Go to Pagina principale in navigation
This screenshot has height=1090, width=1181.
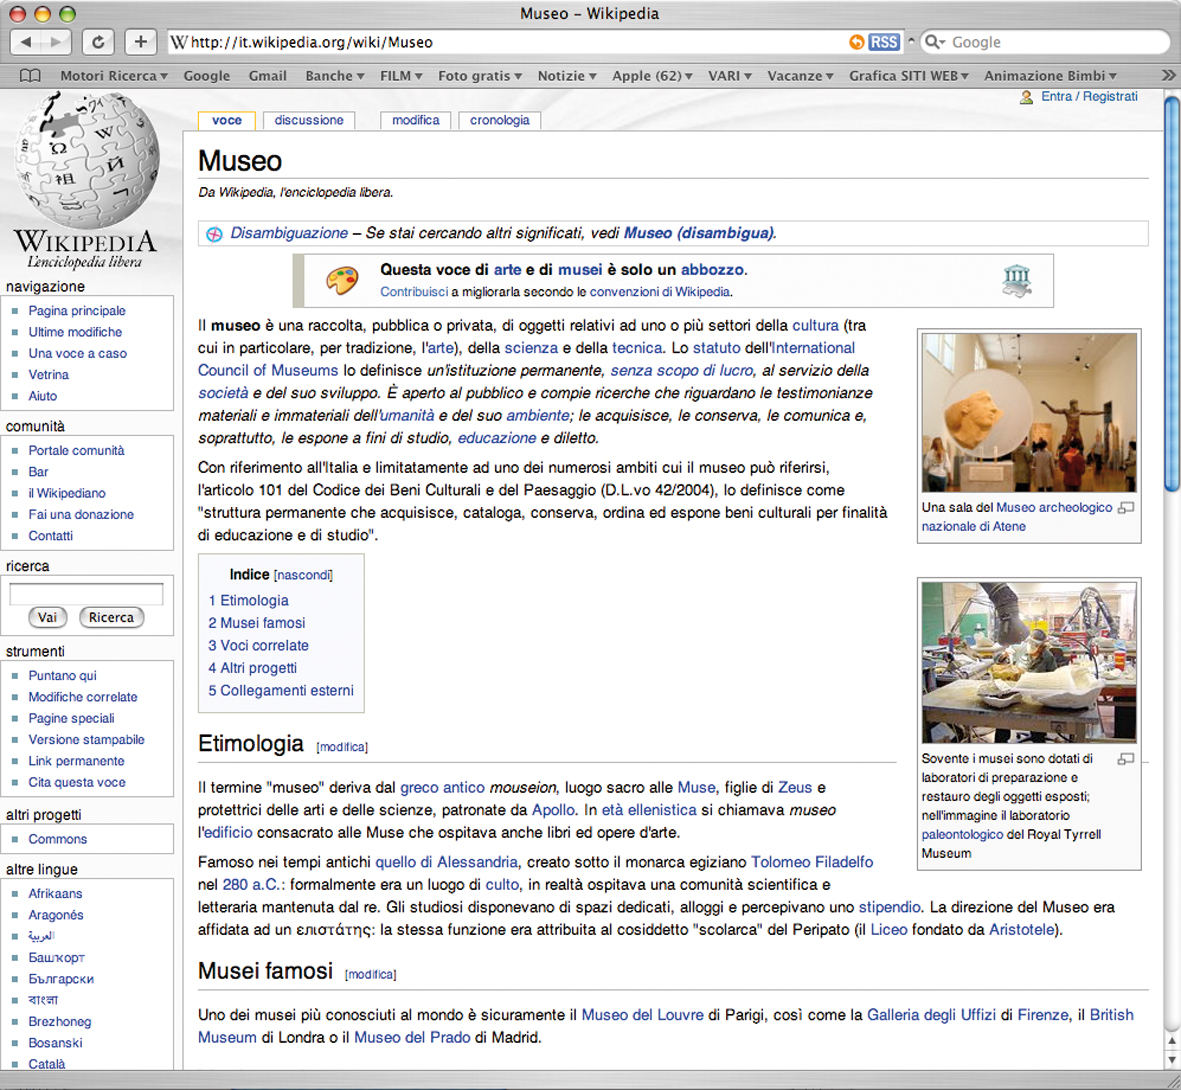77,311
